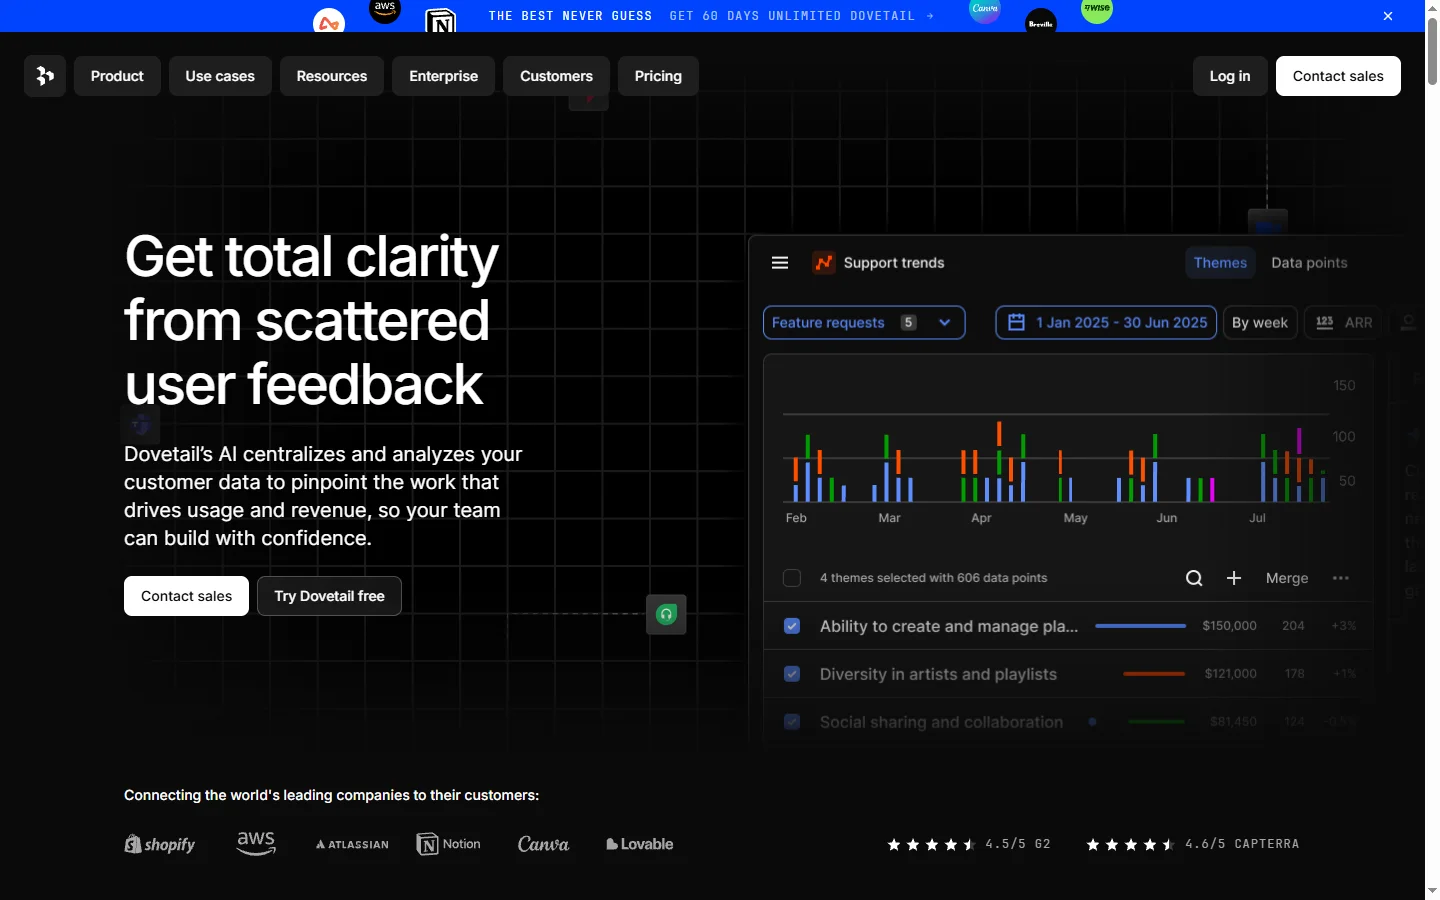Click the 4.6/5 Capterra star rating
1440x900 pixels.
point(1193,844)
